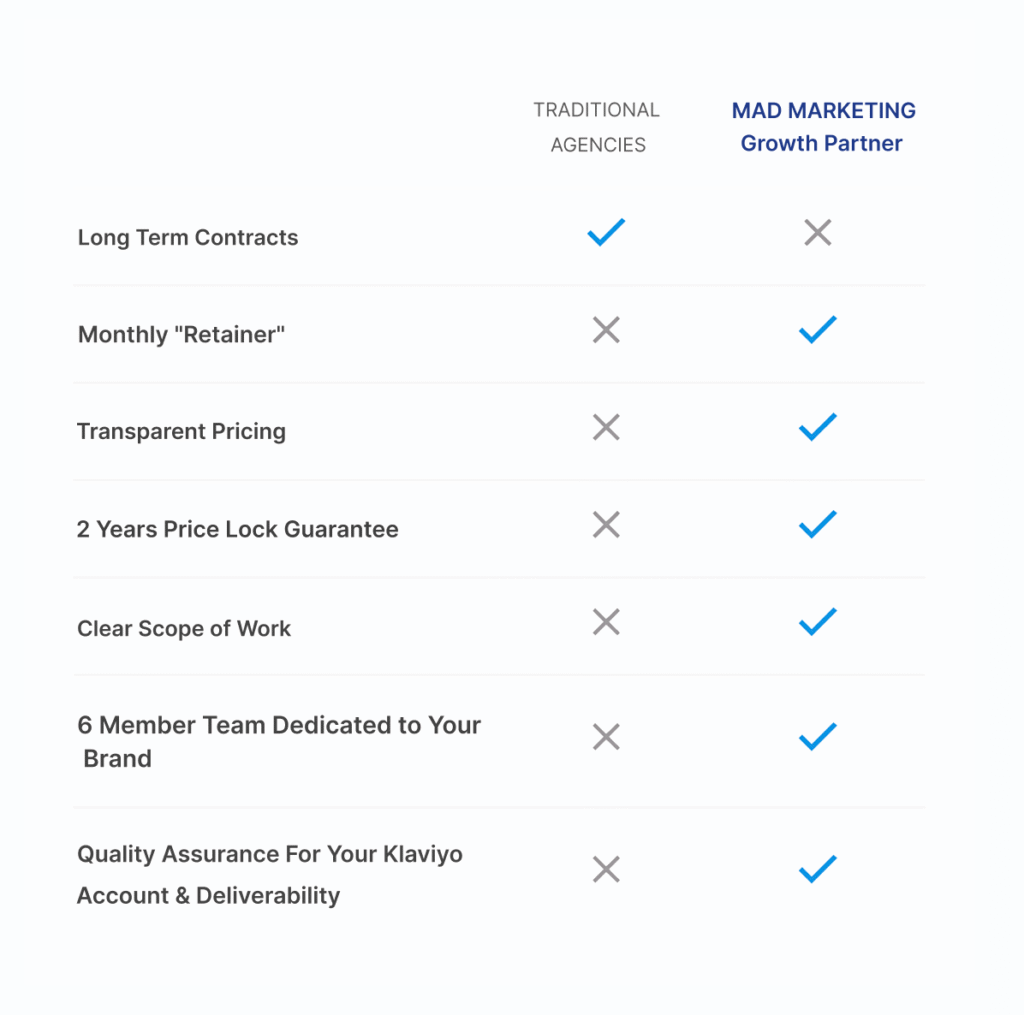Select the MAD MARKETING Growth Partner header

pos(823,127)
